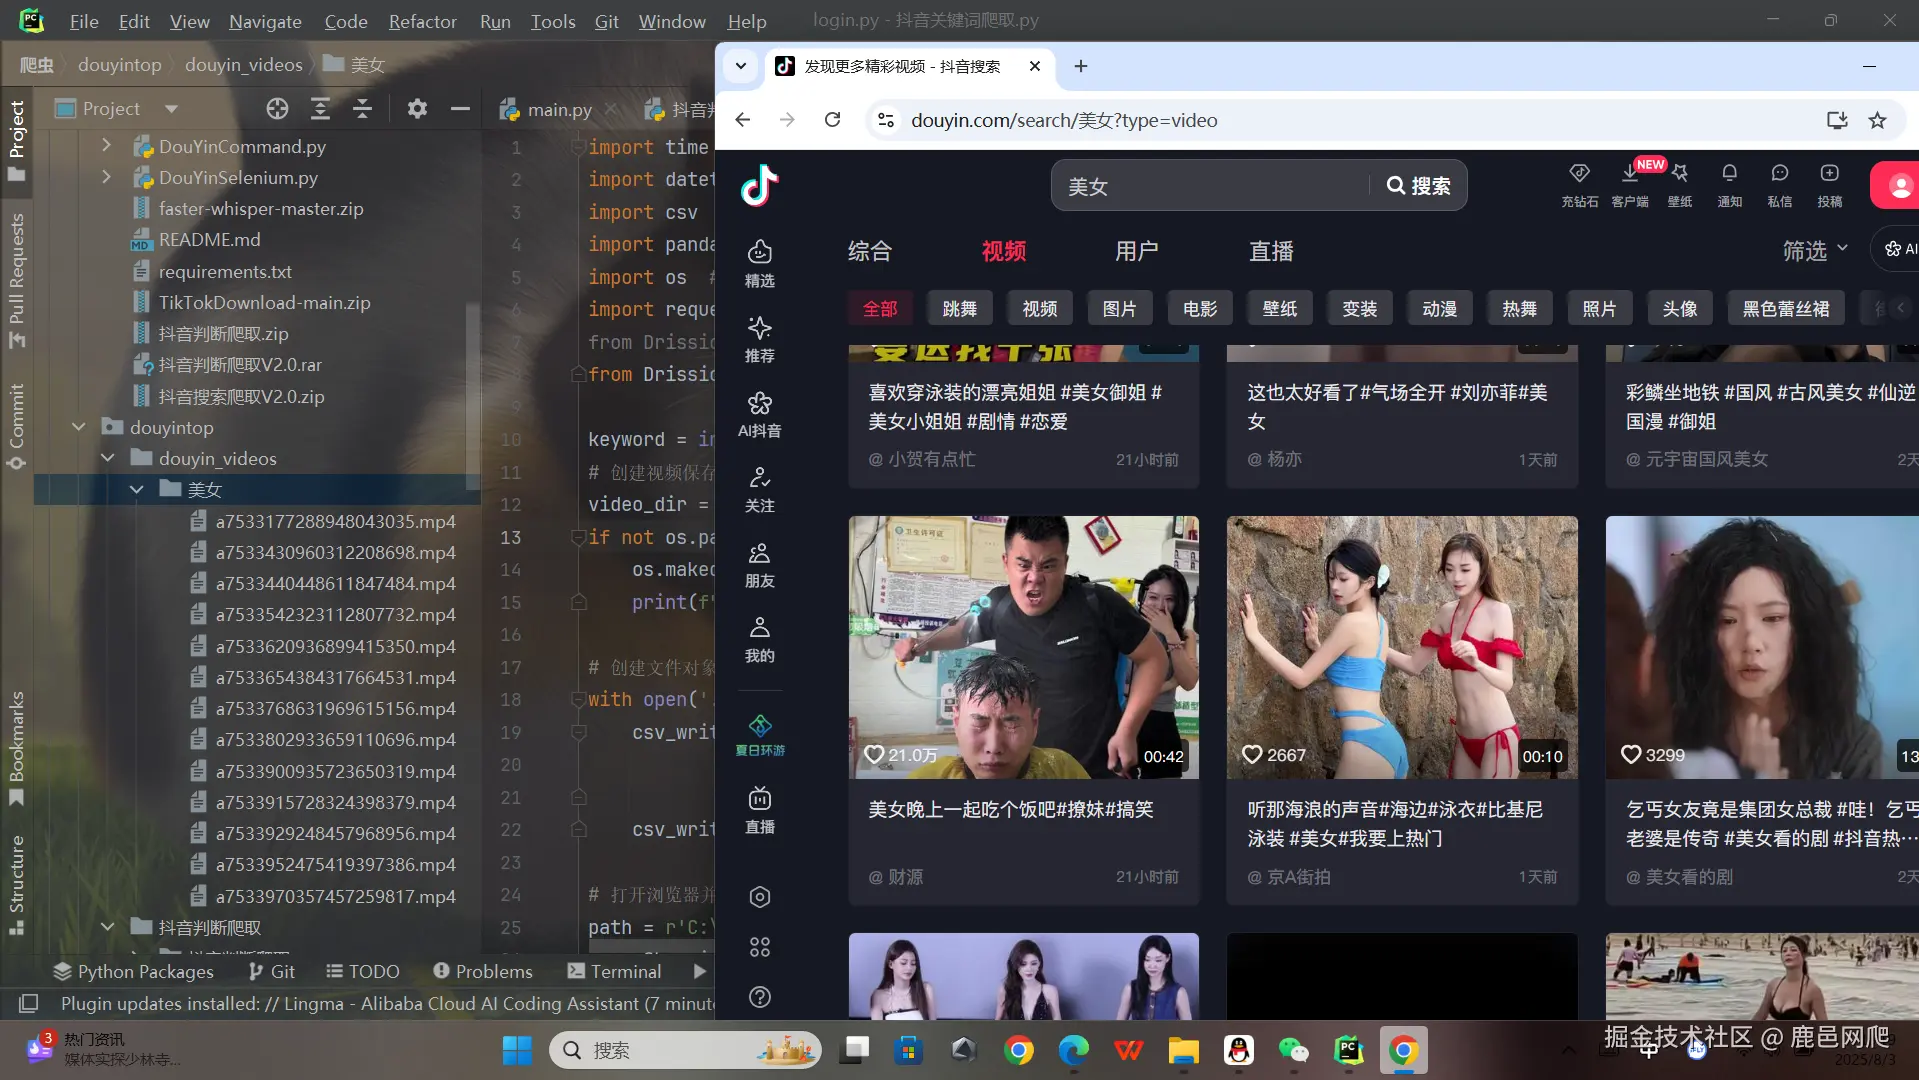This screenshot has height=1080, width=1919.
Task: Open the 夏日环游 sidebar entry
Action: point(760,735)
